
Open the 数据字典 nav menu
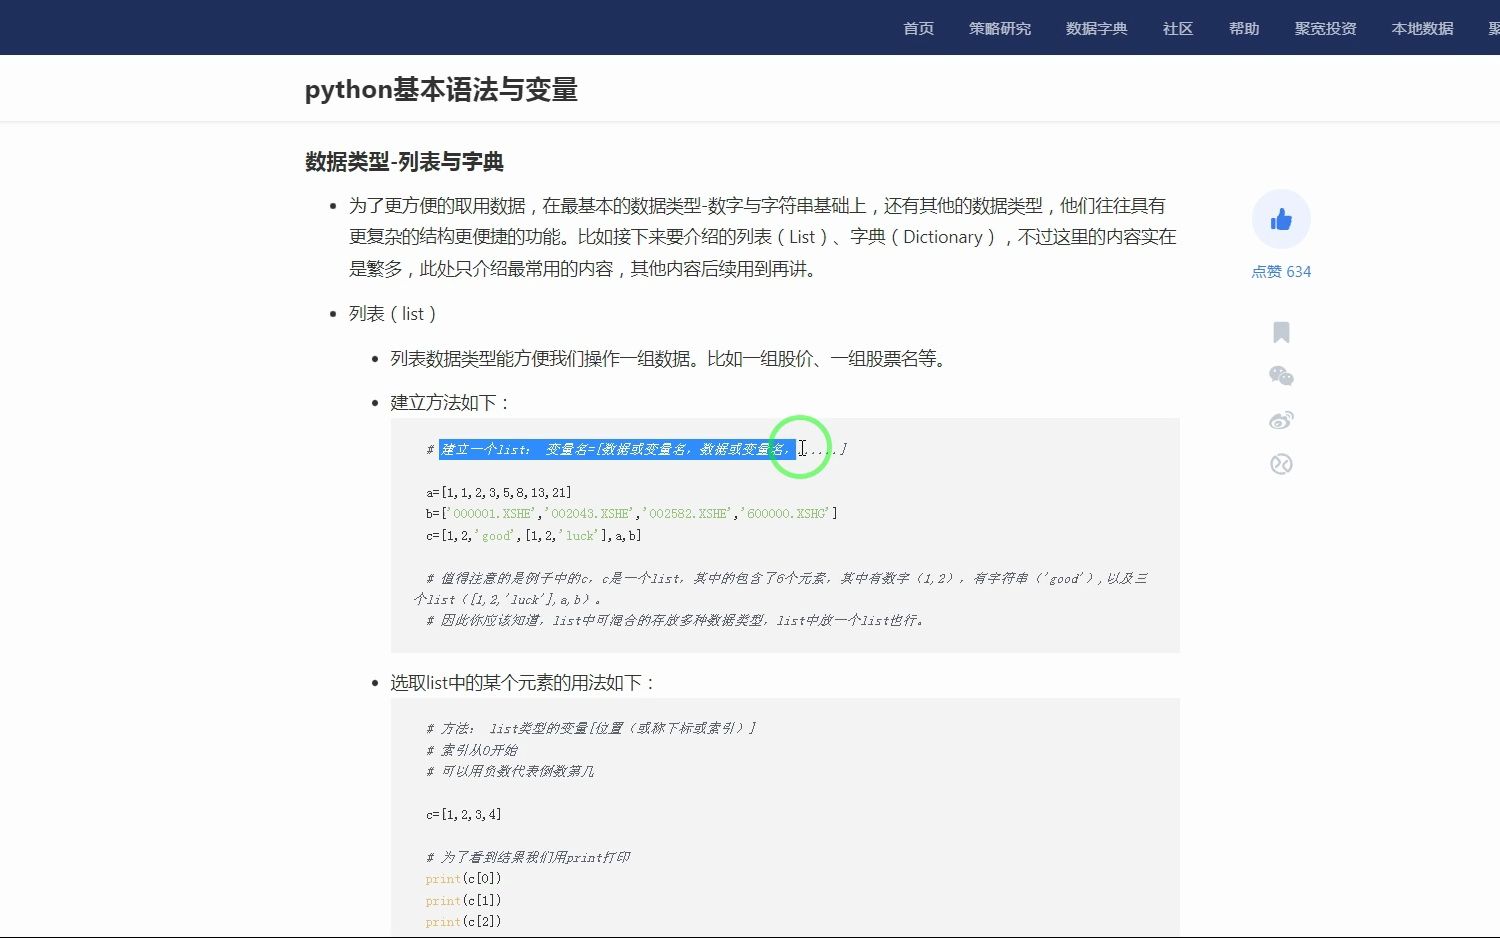[1097, 28]
